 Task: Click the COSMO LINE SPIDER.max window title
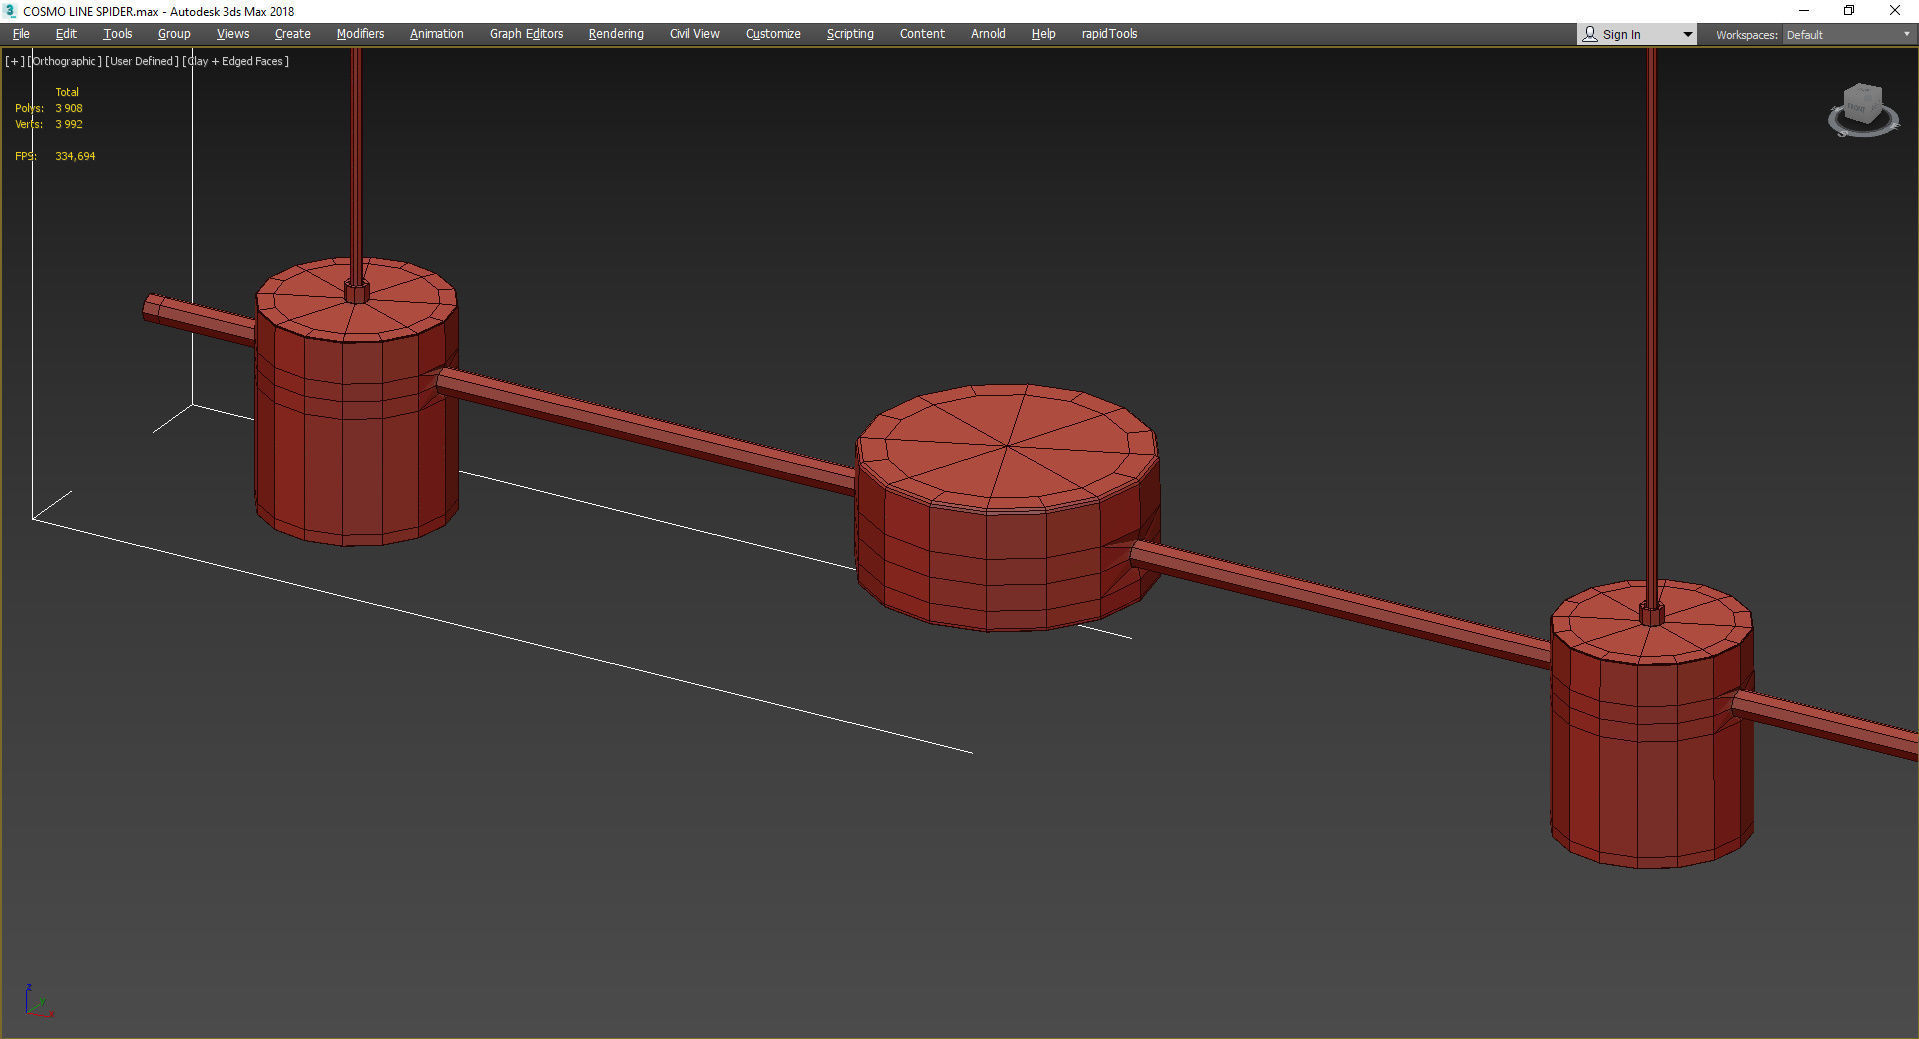coord(158,11)
